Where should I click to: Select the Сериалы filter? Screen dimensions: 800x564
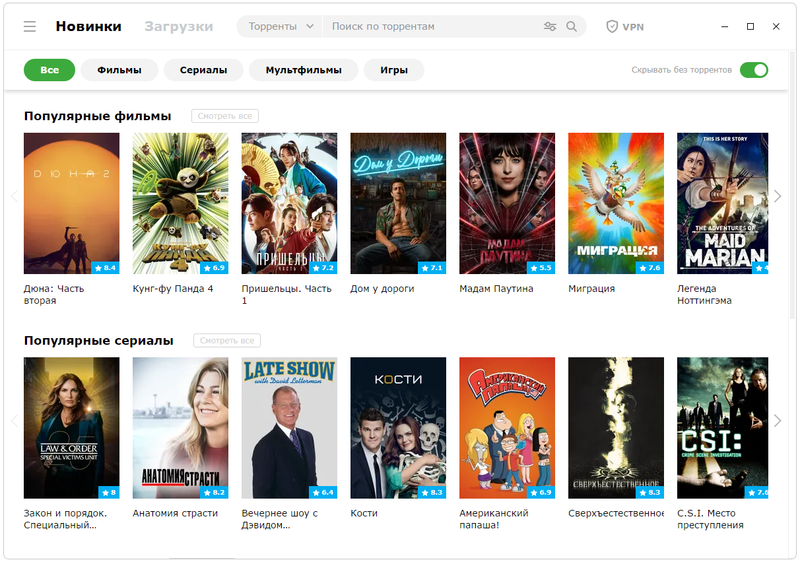tap(203, 70)
